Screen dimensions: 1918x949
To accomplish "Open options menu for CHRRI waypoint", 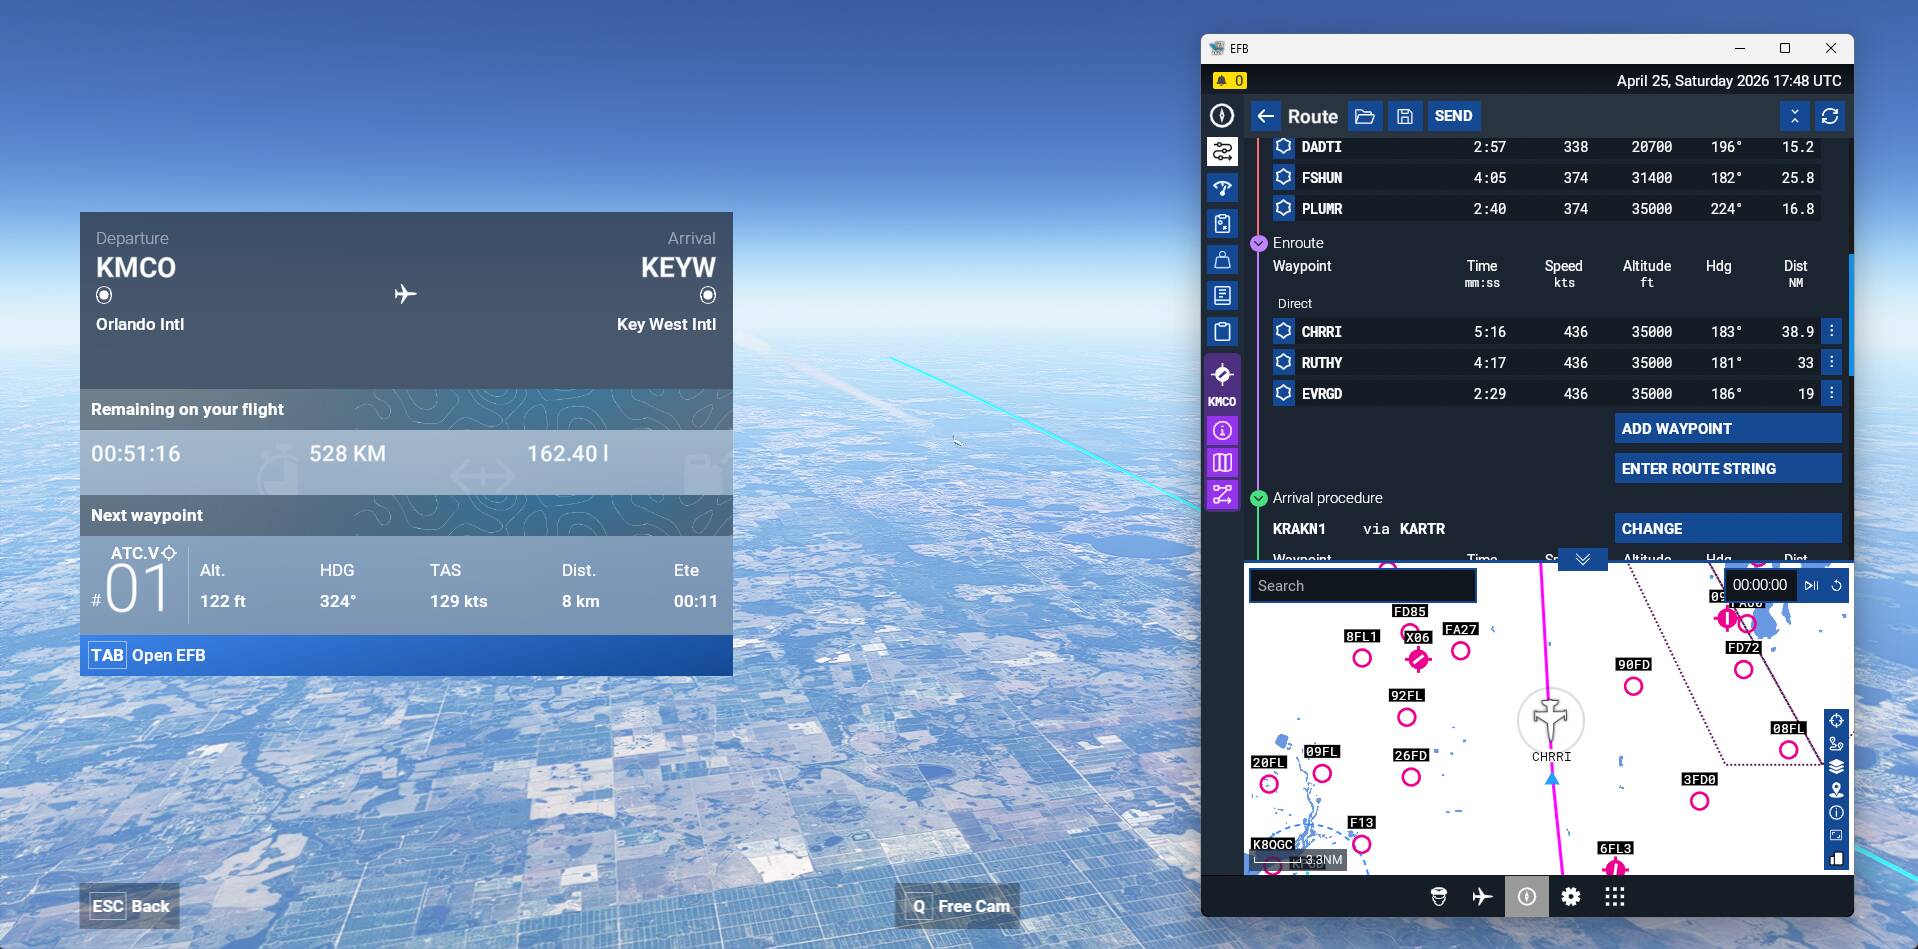I will click(x=1831, y=331).
